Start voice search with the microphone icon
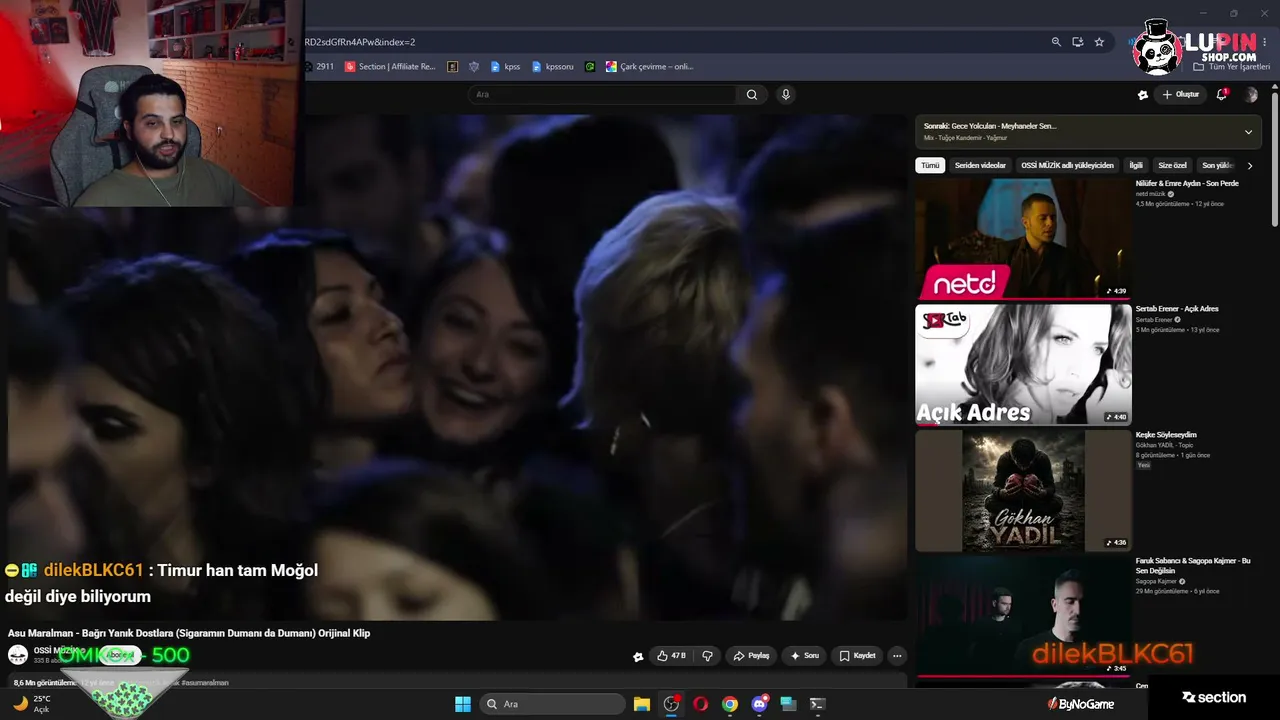This screenshot has height=720, width=1280. coord(786,95)
